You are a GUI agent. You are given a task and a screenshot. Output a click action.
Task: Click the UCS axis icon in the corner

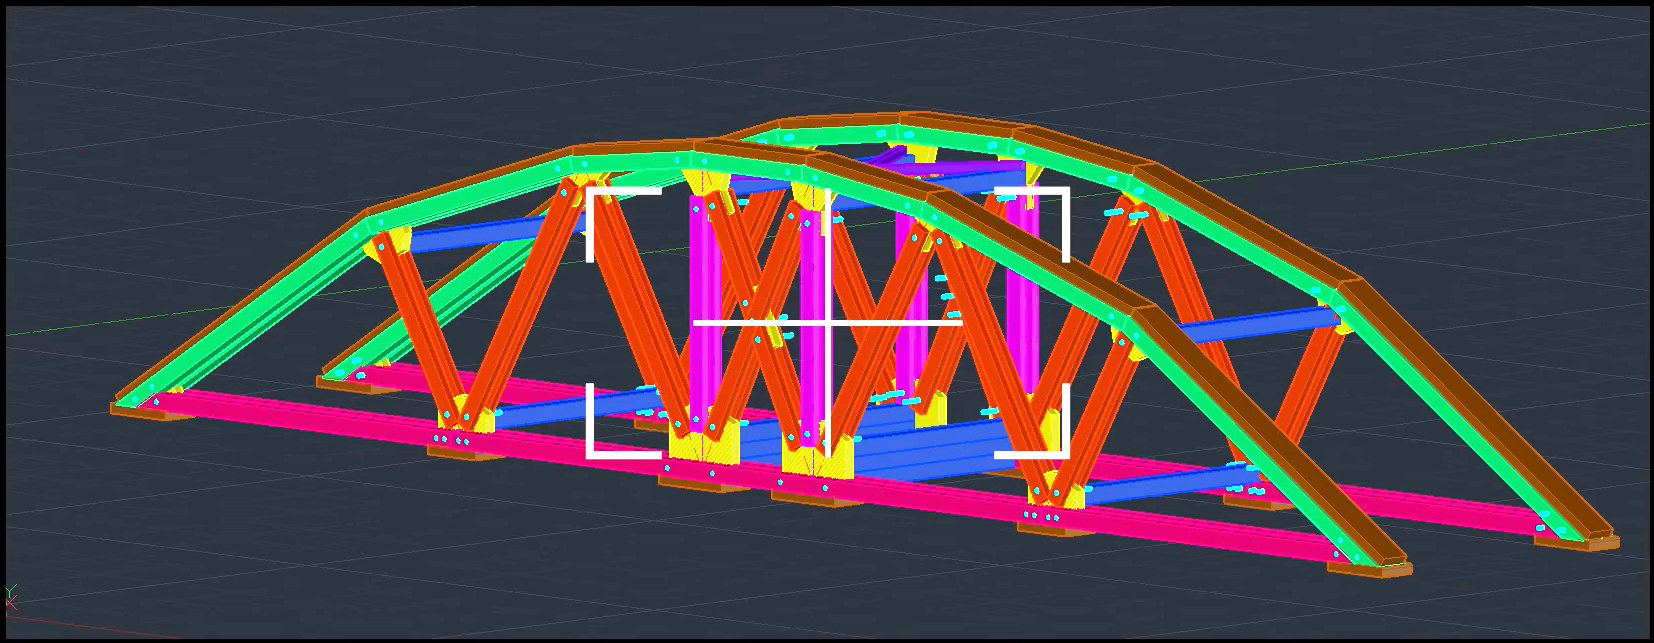(x=11, y=598)
